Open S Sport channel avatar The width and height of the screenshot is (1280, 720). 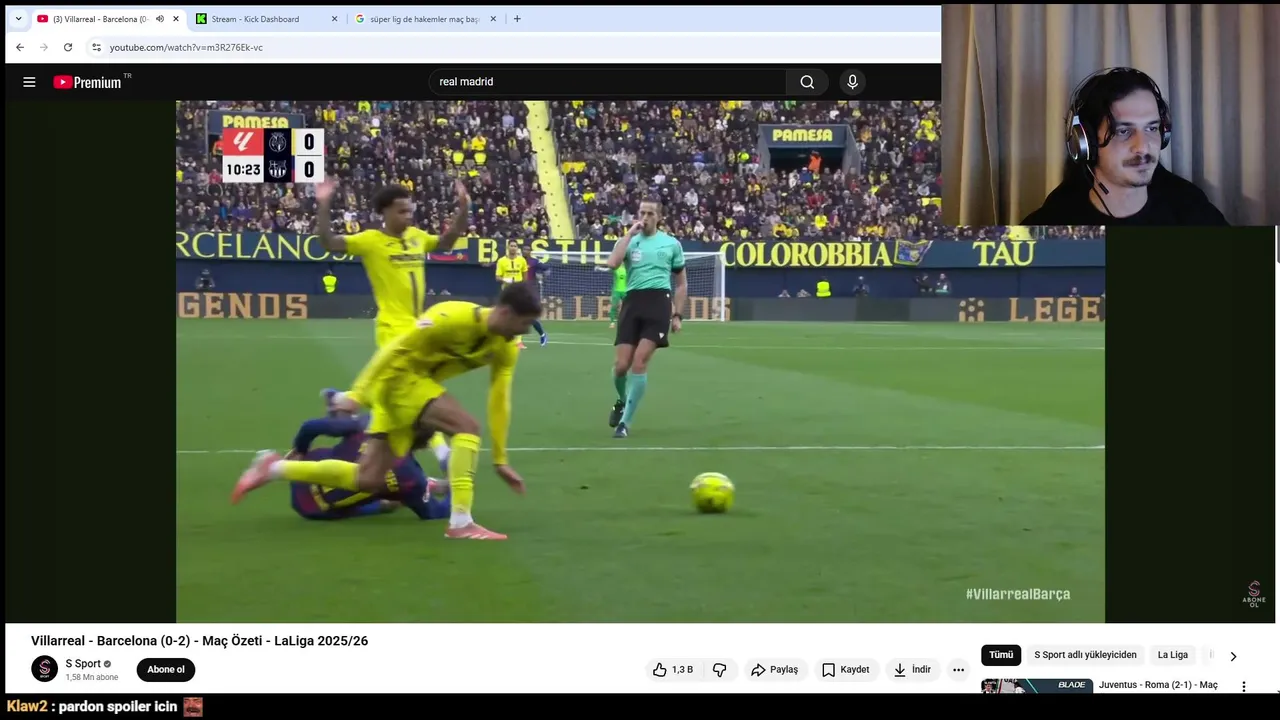pos(44,669)
